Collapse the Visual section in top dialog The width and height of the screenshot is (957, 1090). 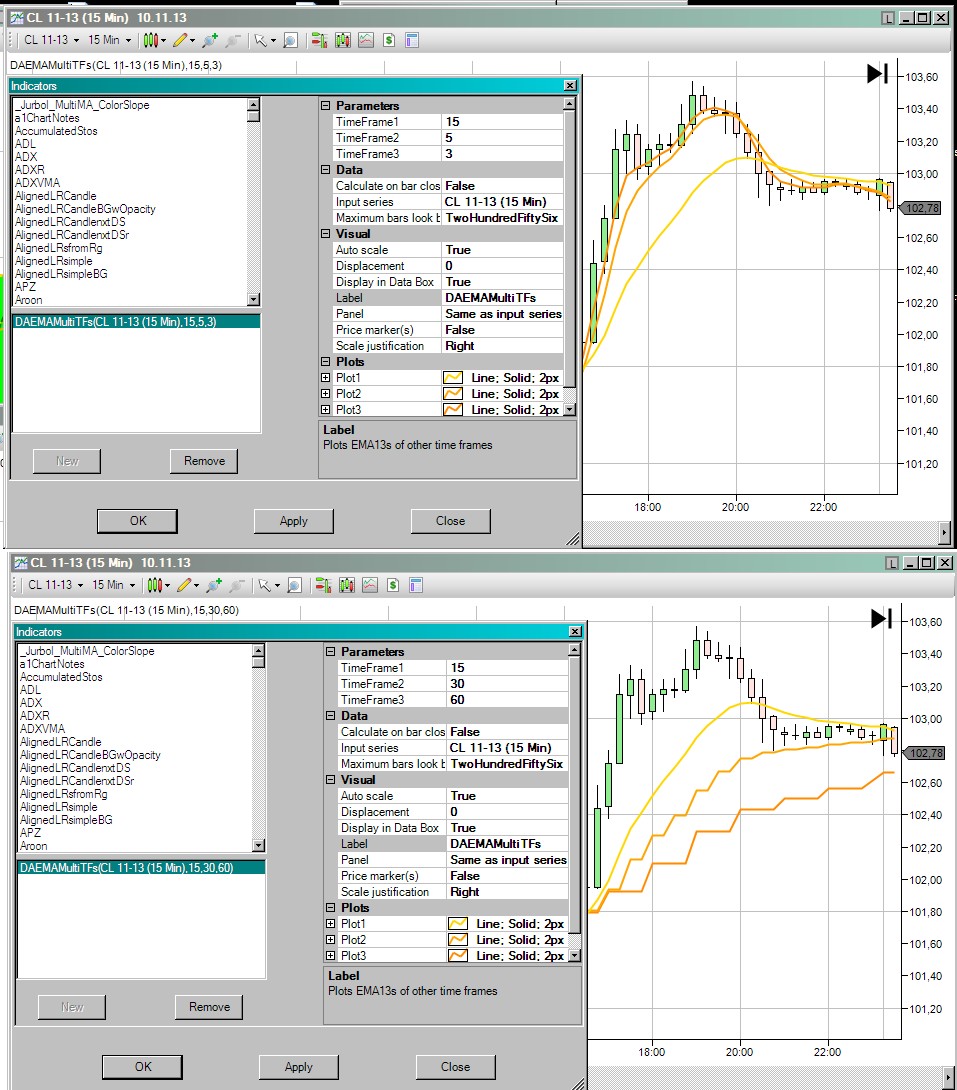[325, 234]
